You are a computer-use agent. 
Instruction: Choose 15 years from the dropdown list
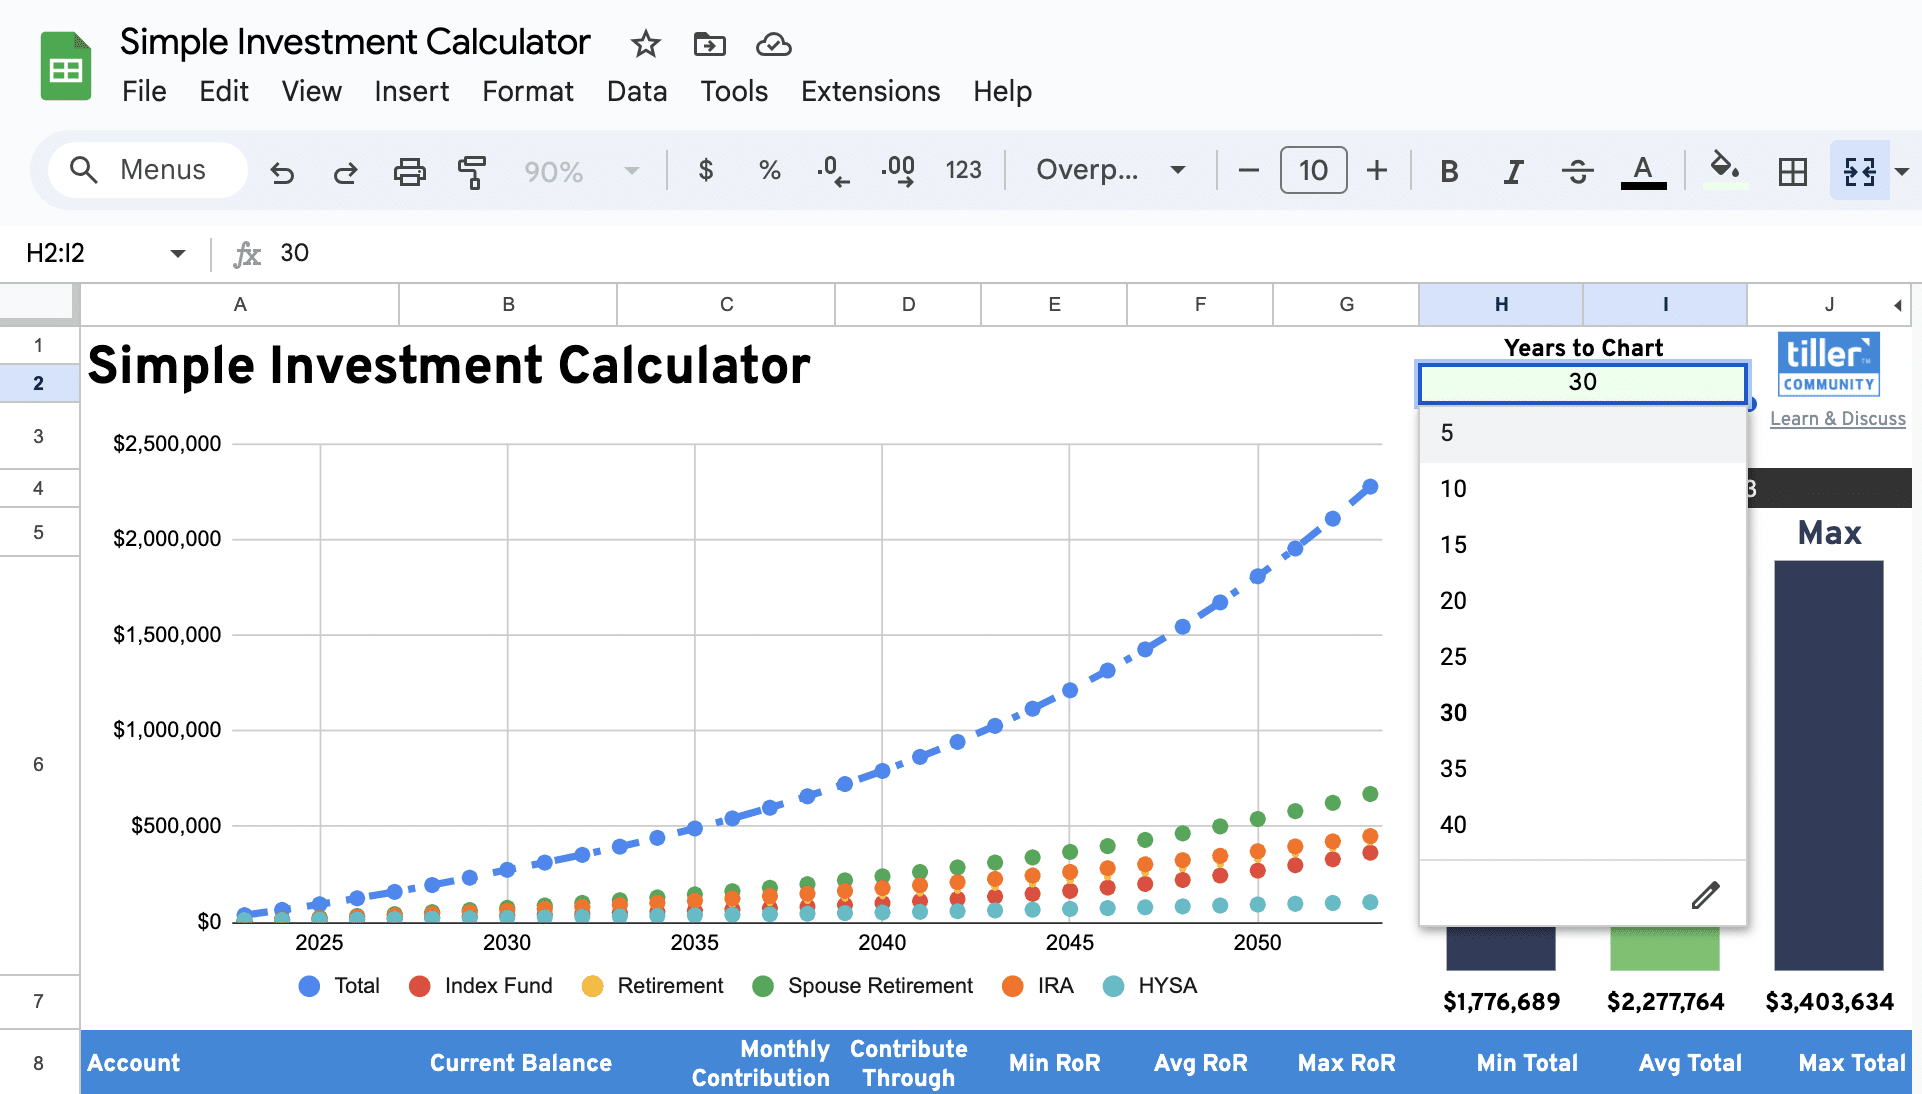pos(1582,545)
